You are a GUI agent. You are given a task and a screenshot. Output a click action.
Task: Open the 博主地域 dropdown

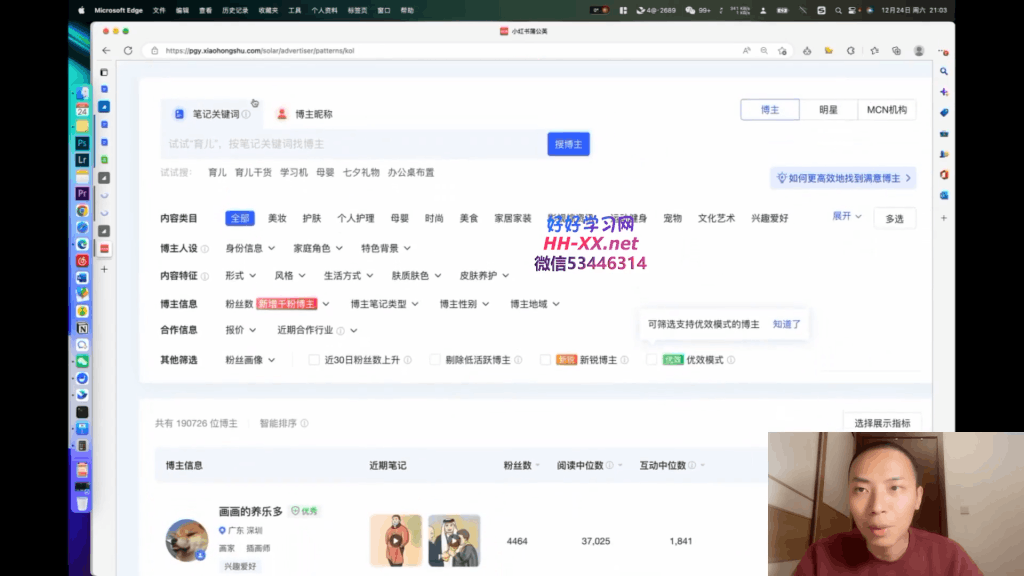(x=535, y=304)
